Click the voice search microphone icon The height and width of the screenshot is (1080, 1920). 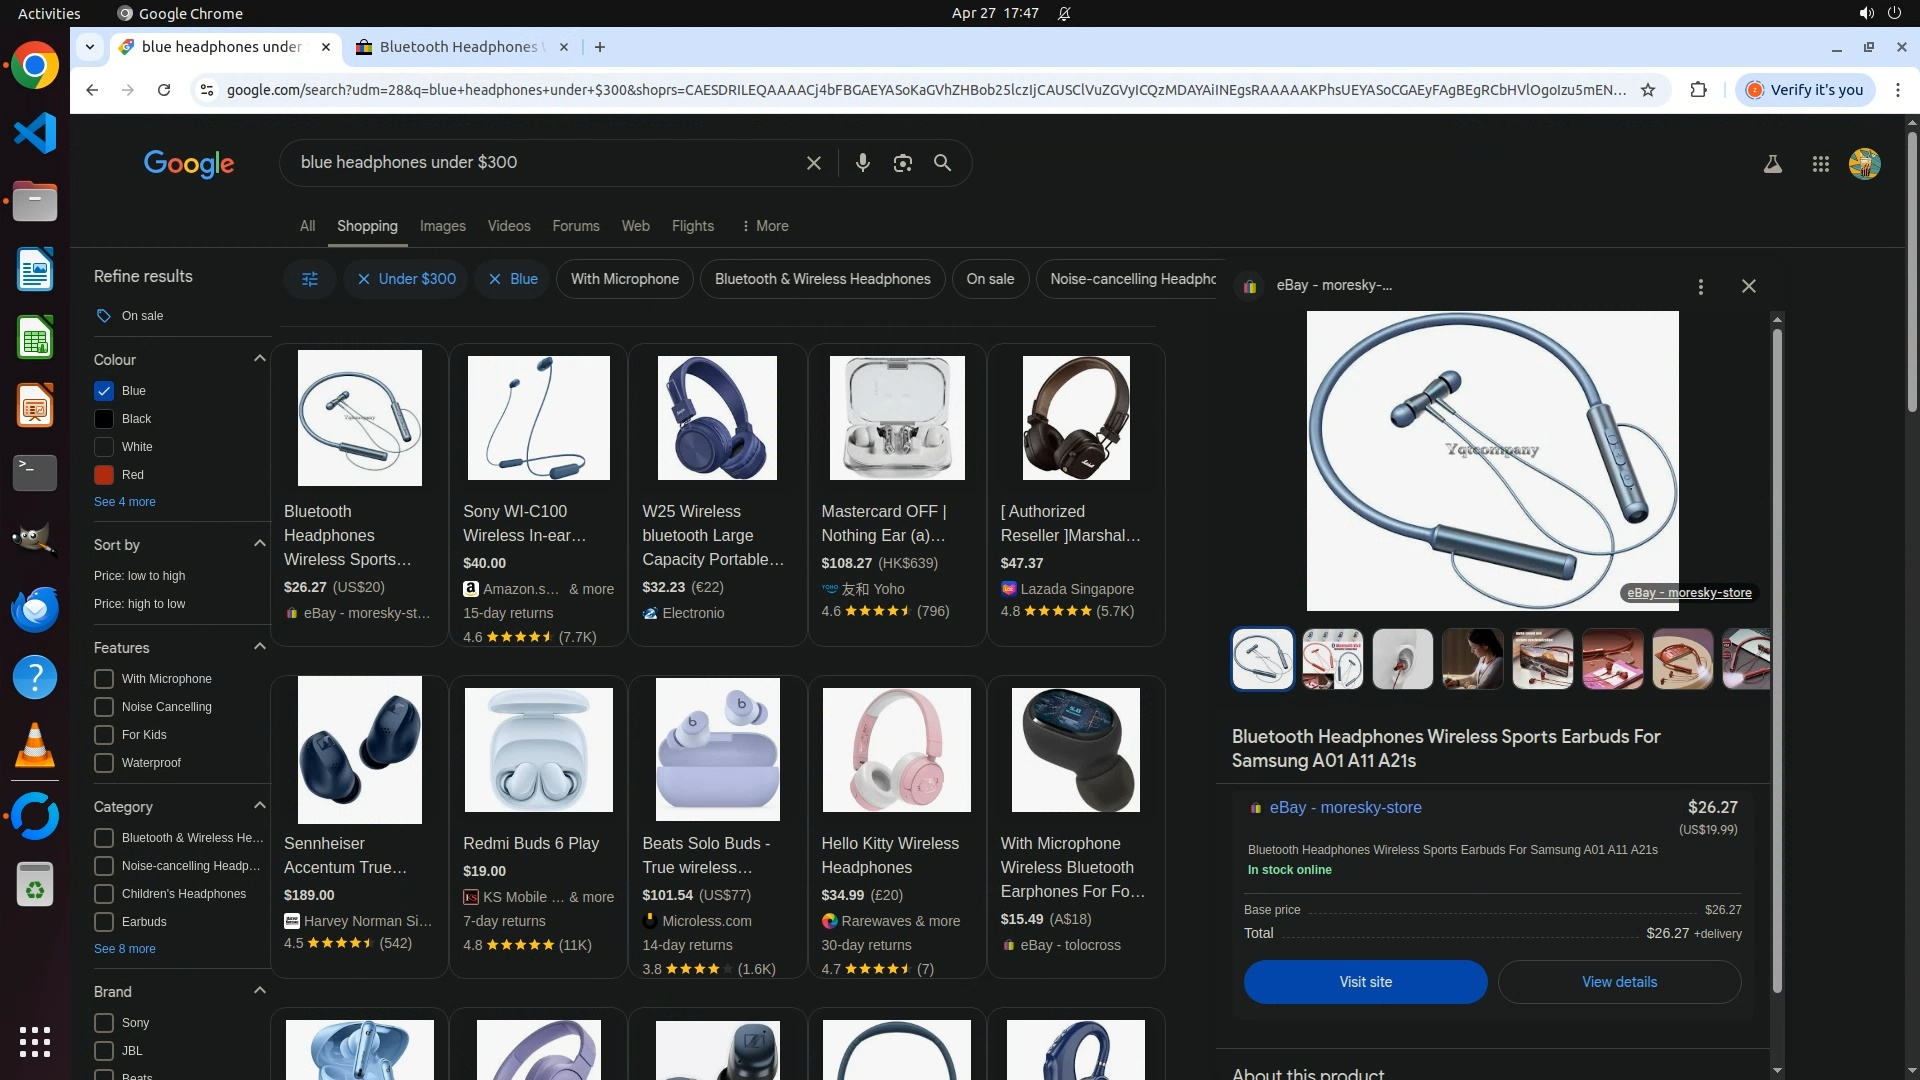coord(862,163)
